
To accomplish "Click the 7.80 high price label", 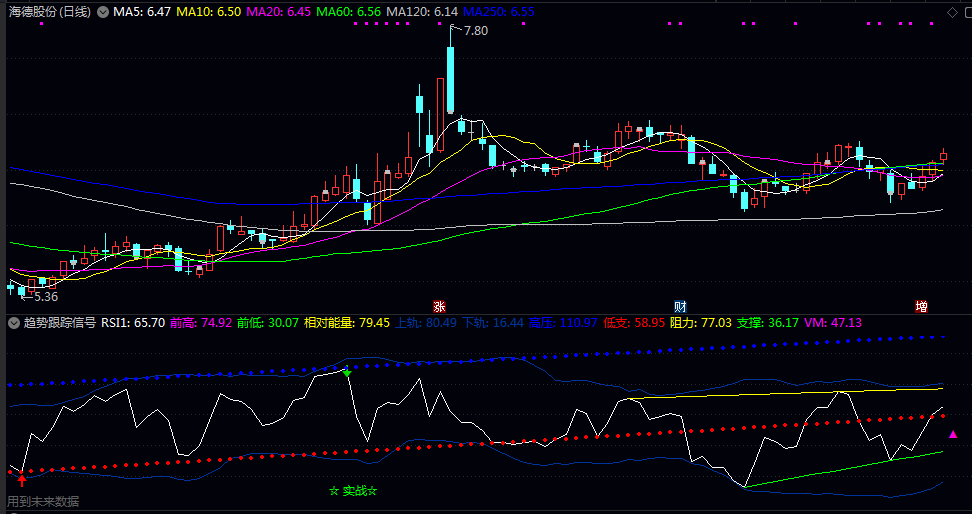I will coord(475,31).
